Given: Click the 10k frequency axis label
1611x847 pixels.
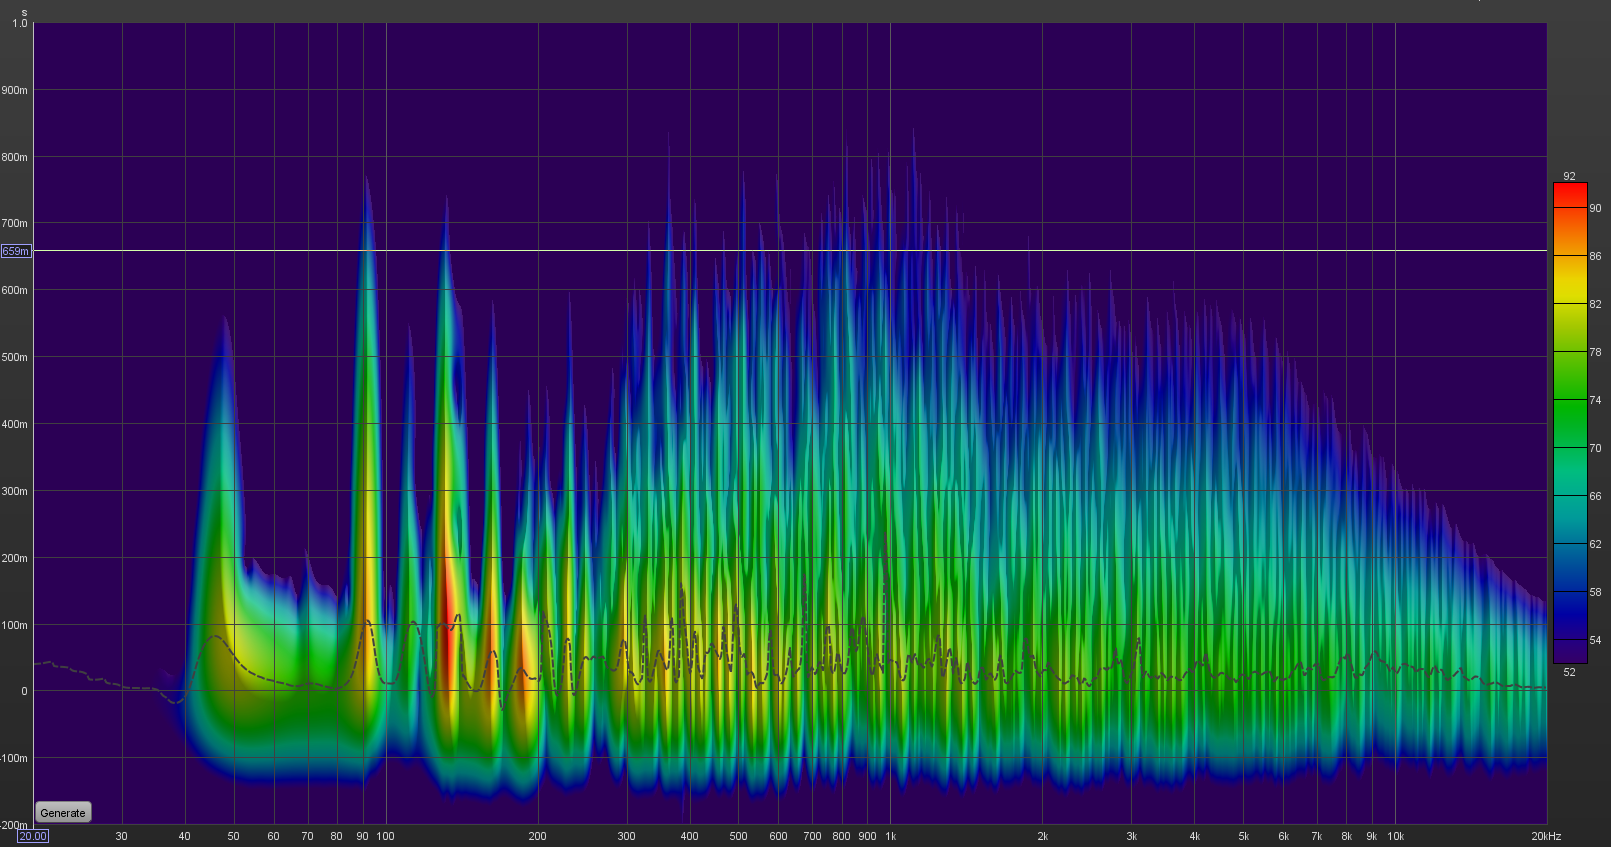Looking at the screenshot, I should coord(1395,836).
